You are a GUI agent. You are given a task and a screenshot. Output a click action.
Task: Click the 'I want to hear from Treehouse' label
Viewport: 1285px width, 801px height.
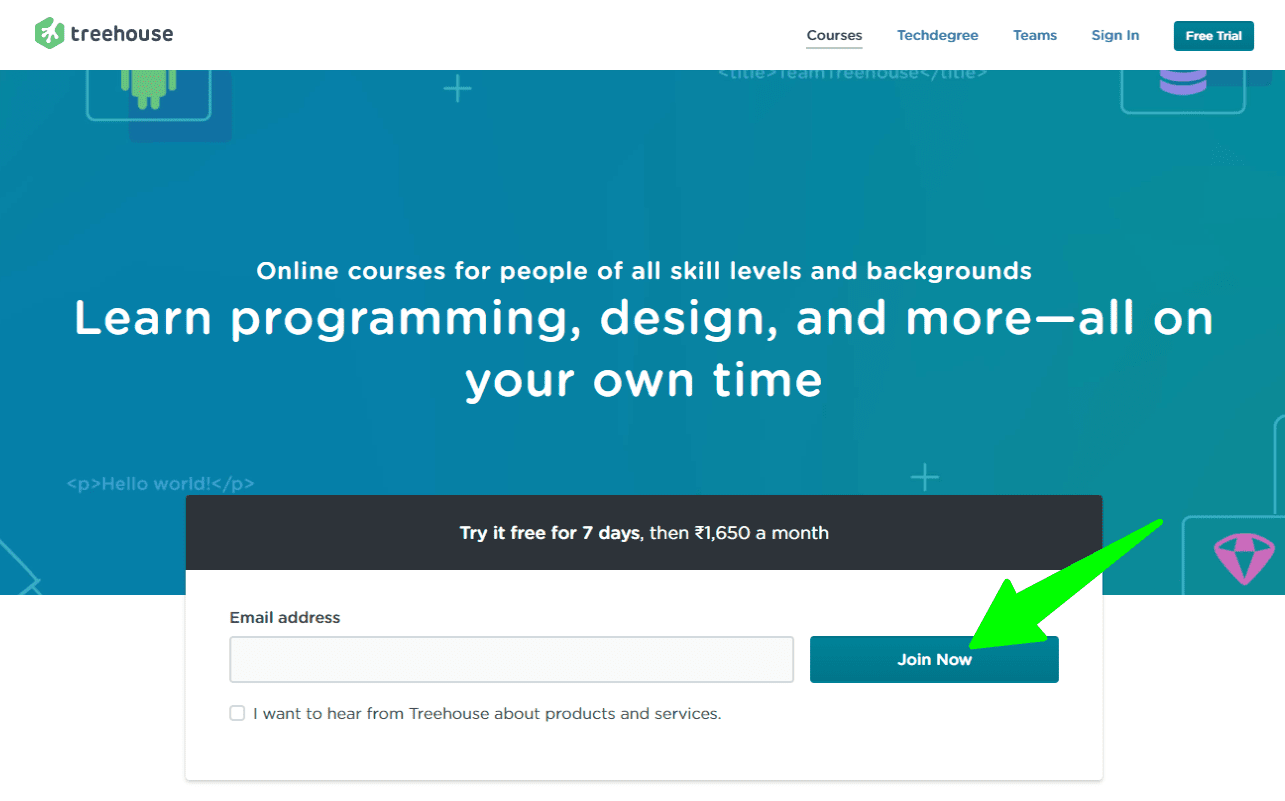pos(486,714)
